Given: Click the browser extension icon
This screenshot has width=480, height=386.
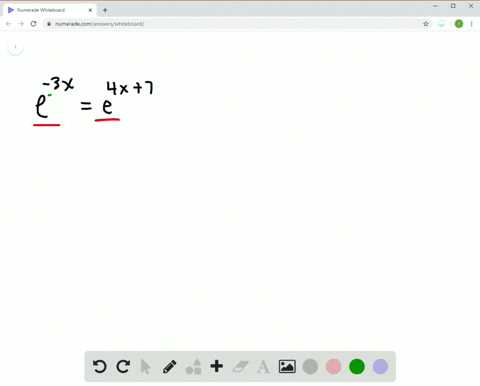Looking at the screenshot, I should [441, 24].
